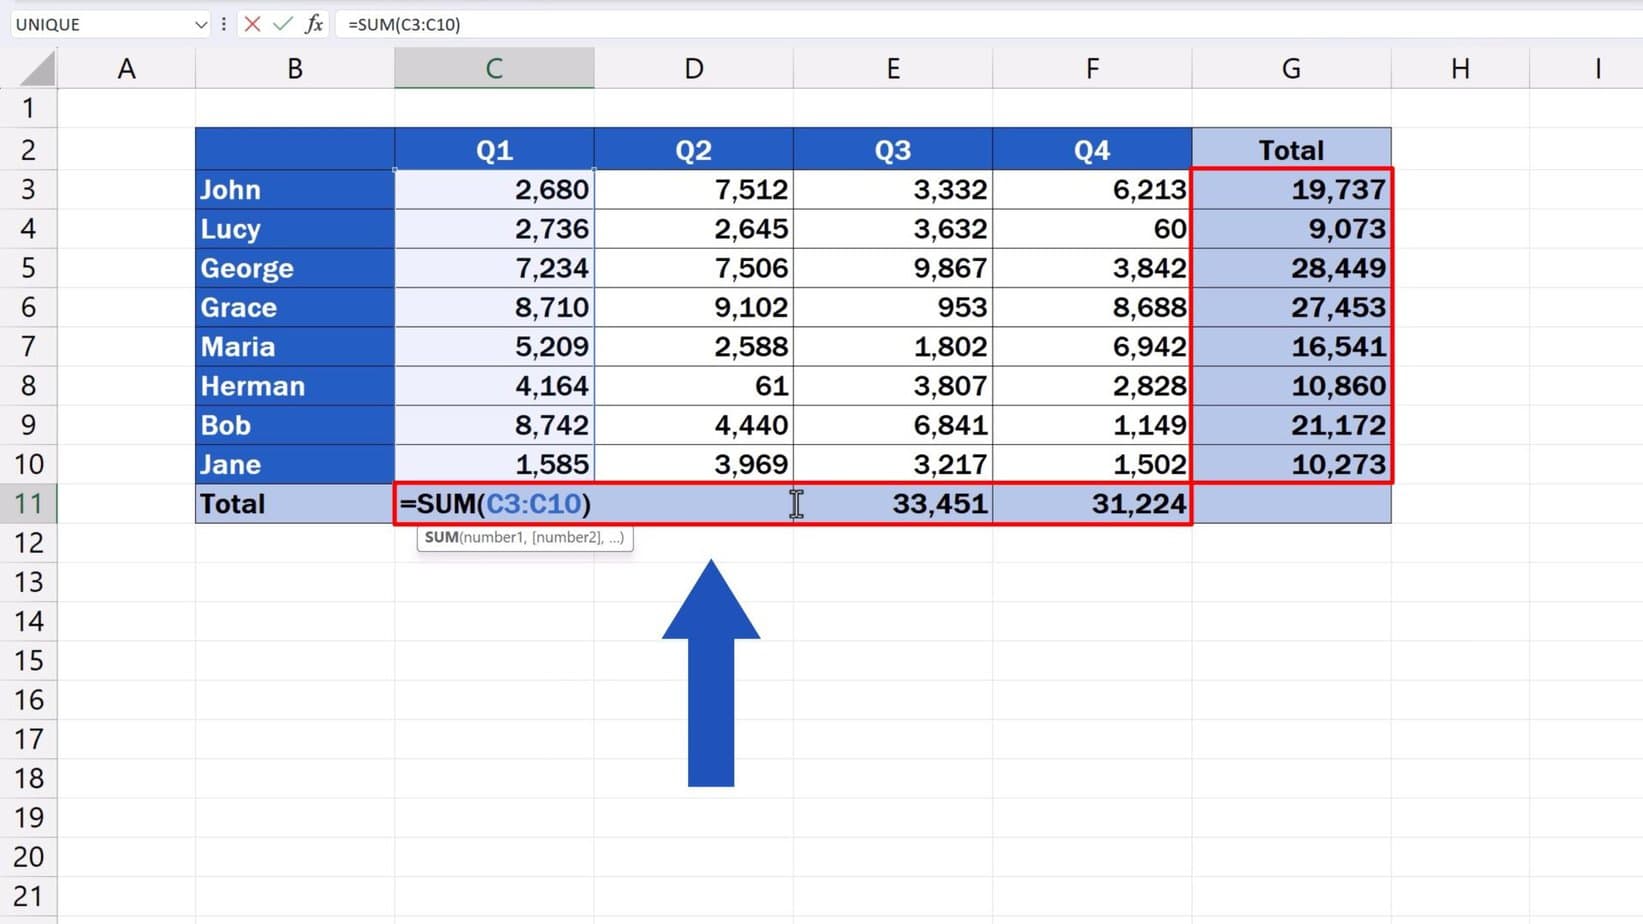Image resolution: width=1643 pixels, height=924 pixels.
Task: Click John's Total cell showing 19,737
Action: click(1290, 189)
